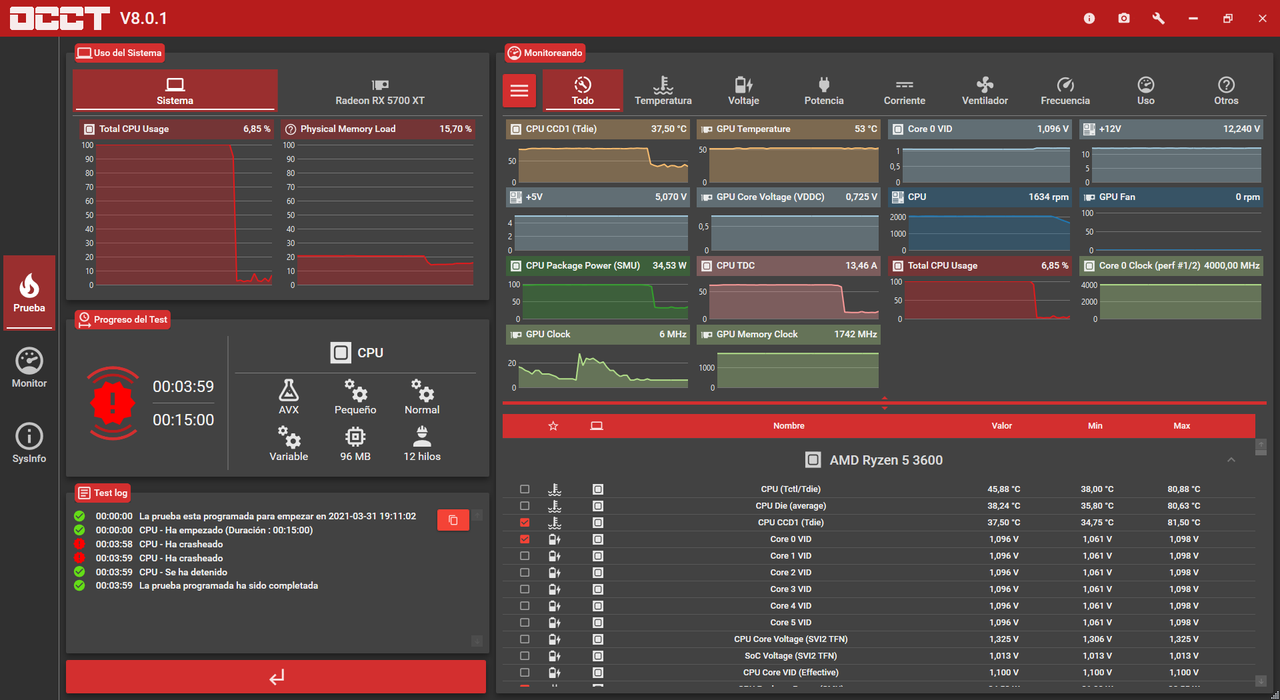The height and width of the screenshot is (700, 1280).
Task: Open the Prueba test section
Action: point(29,292)
